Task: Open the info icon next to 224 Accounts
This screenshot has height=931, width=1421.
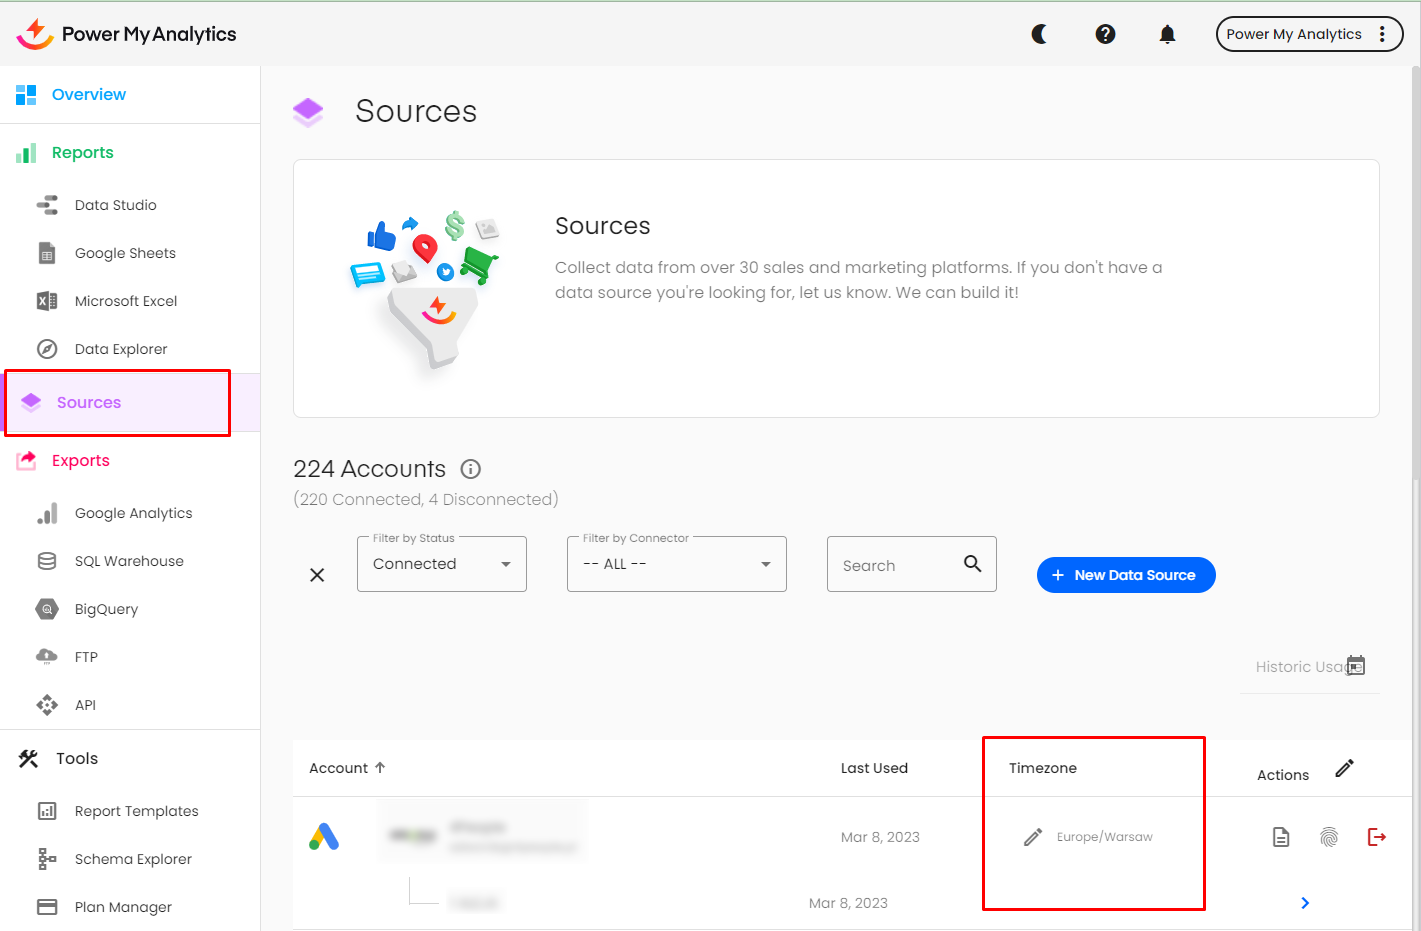Action: (470, 468)
